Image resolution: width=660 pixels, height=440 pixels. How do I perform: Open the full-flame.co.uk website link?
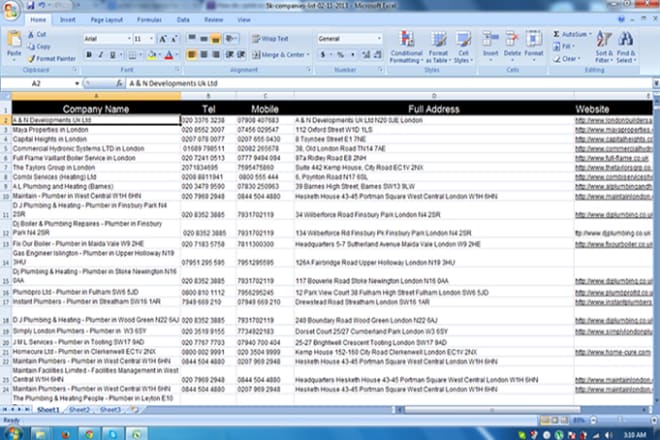pyautogui.click(x=612, y=158)
